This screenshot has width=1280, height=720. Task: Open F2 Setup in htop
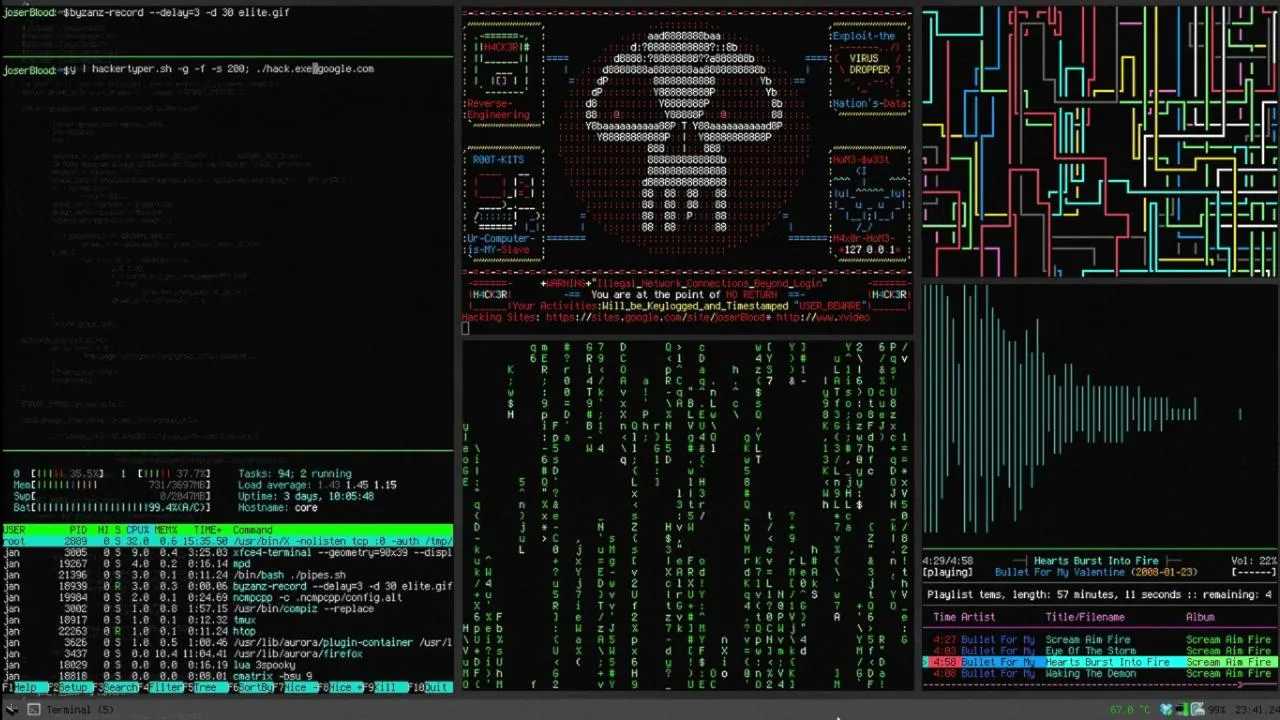pos(68,688)
